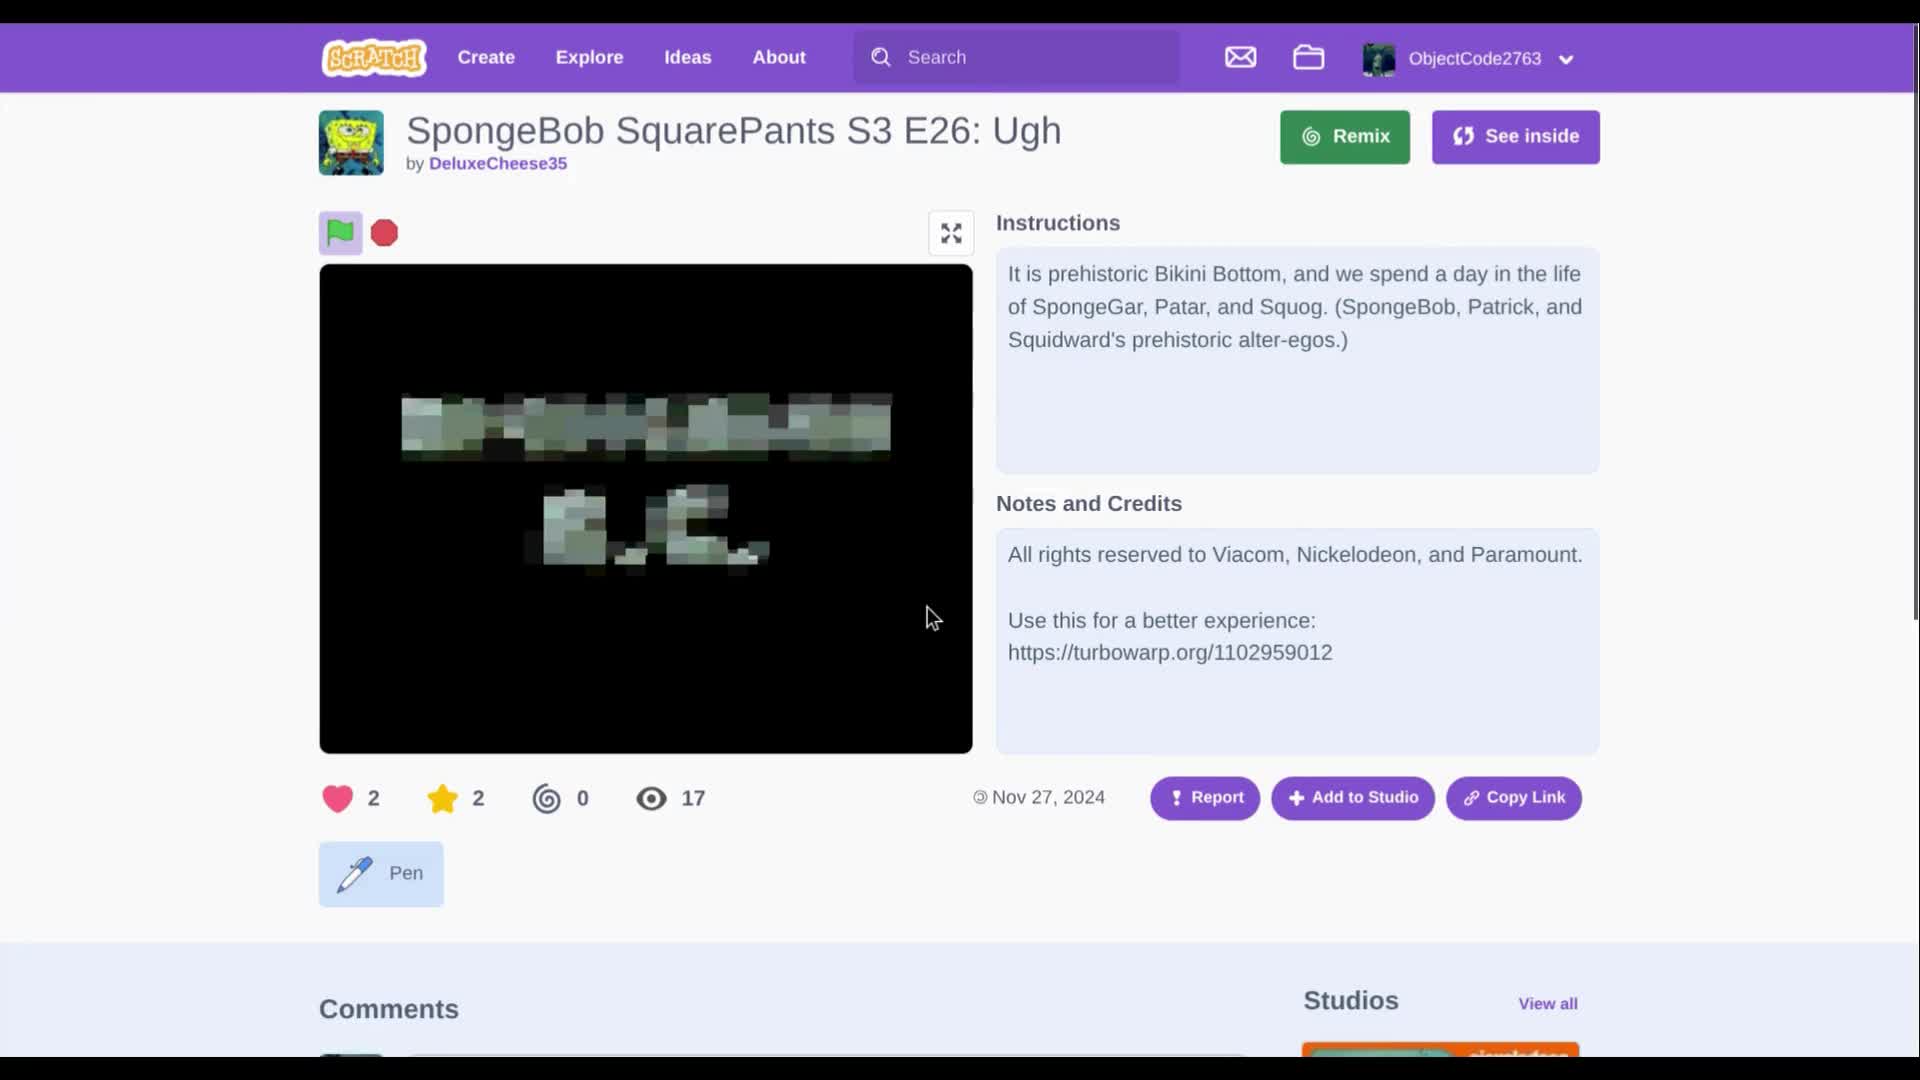The height and width of the screenshot is (1080, 1920).
Task: Open DeluxeCheese35's profile link
Action: pyautogui.click(x=497, y=164)
